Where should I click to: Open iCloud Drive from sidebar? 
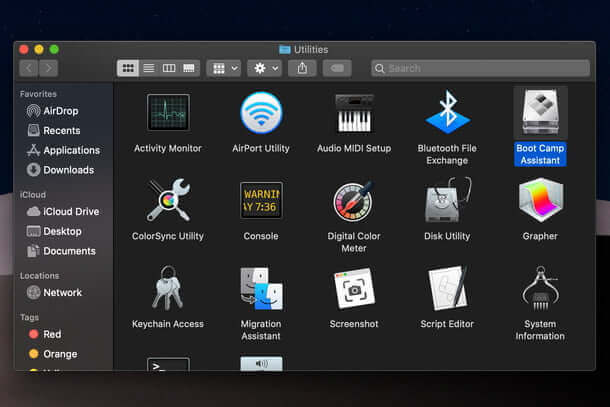pyautogui.click(x=71, y=211)
